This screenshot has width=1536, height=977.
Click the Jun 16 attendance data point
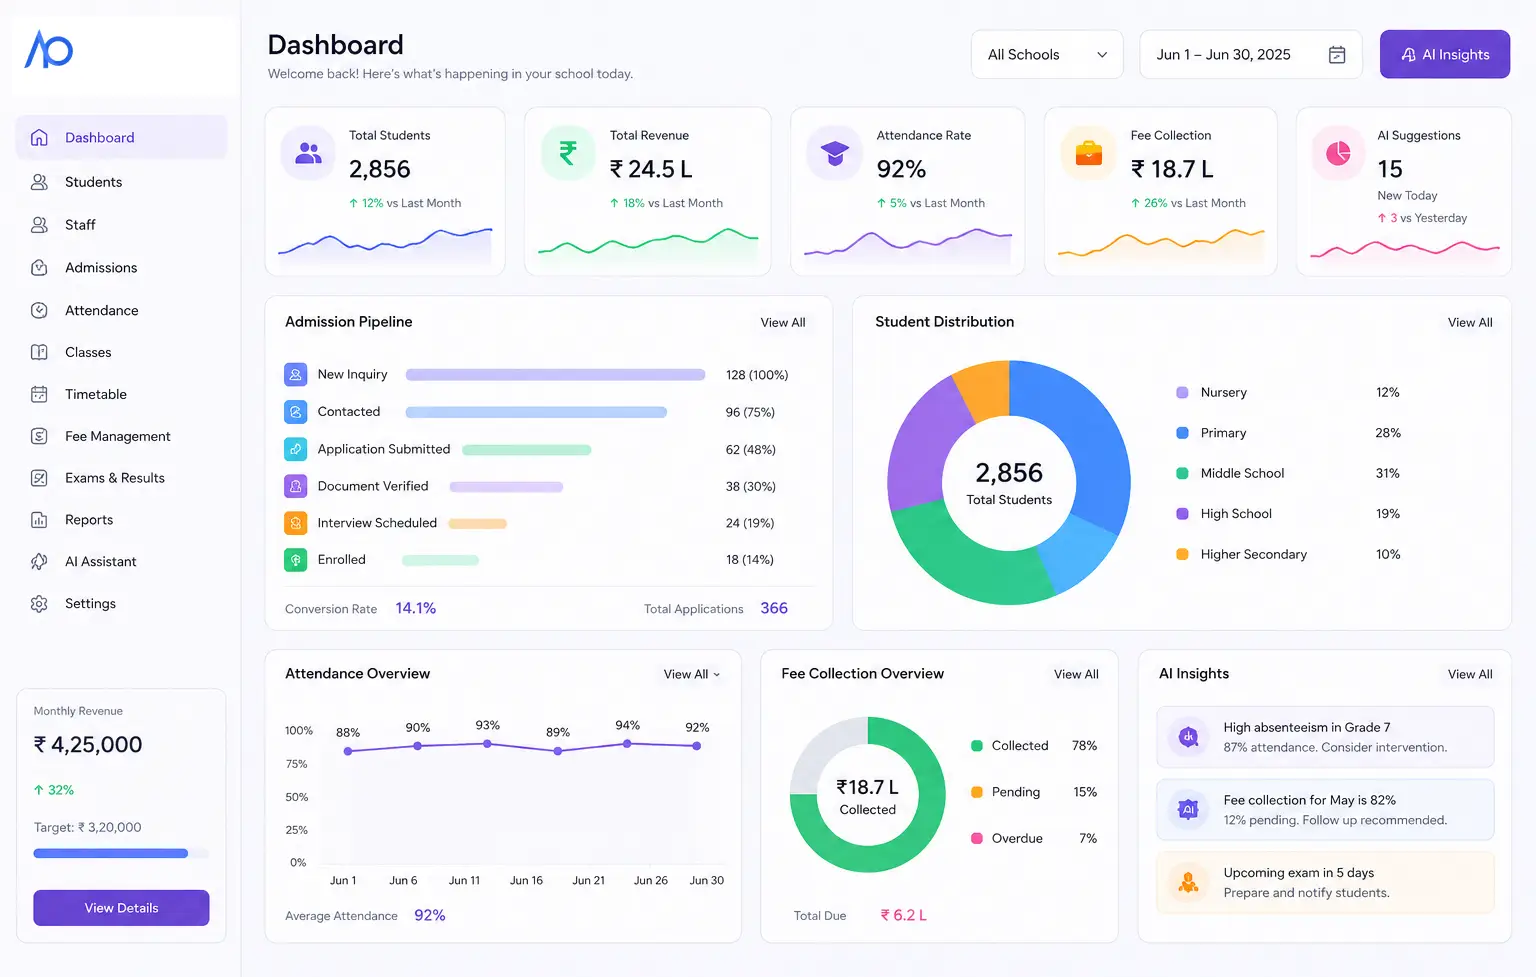coord(557,751)
